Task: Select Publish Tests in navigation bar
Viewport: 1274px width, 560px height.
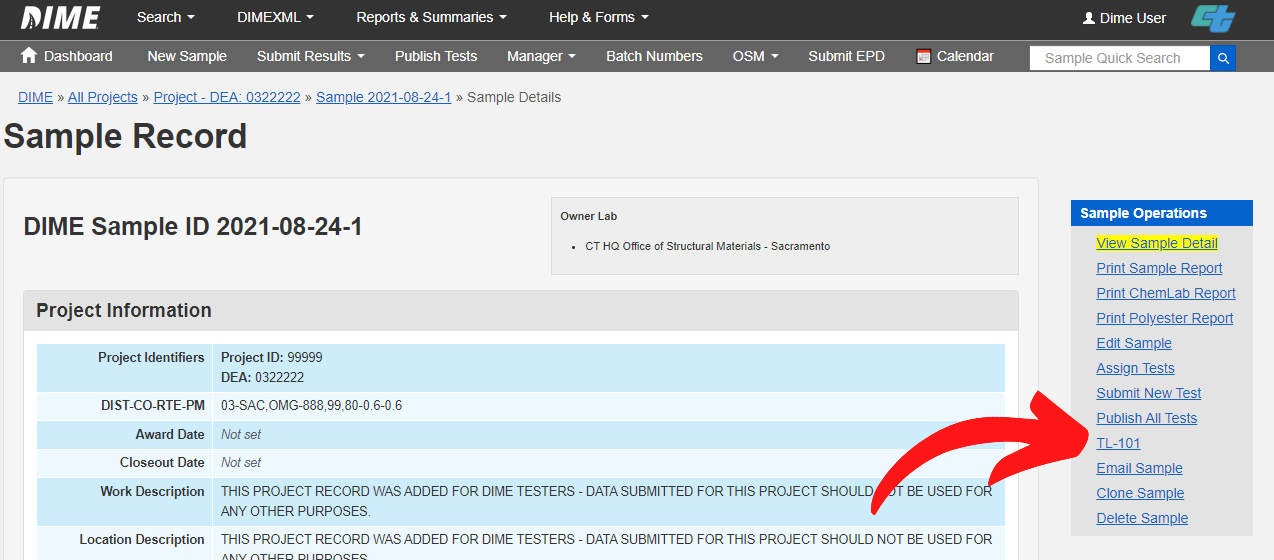Action: click(x=436, y=56)
